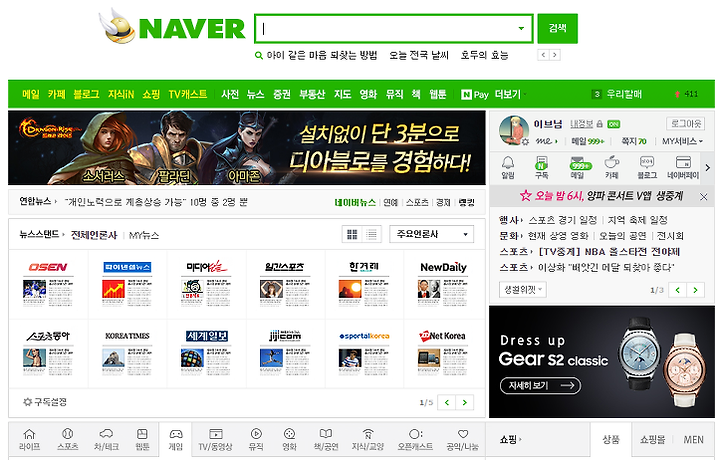The width and height of the screenshot is (720, 460).
Task: Select the 지식/교양 icon tab
Action: [367, 440]
